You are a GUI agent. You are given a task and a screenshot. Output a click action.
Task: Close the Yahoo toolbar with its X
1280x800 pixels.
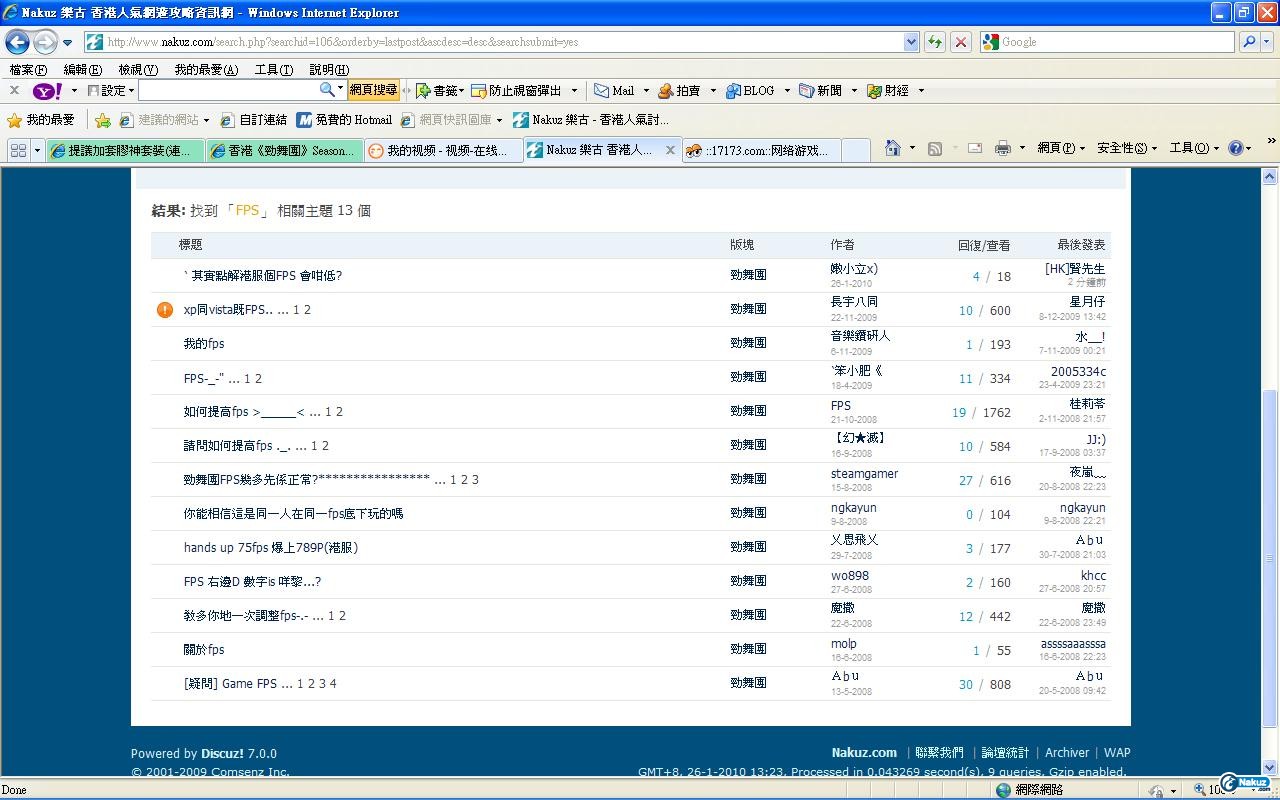coord(14,90)
